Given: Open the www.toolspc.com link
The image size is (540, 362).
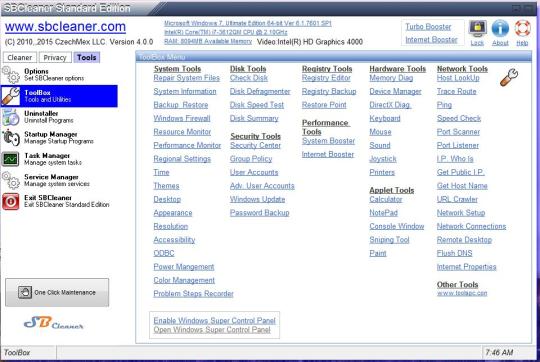Looking at the screenshot, I should 462,293.
